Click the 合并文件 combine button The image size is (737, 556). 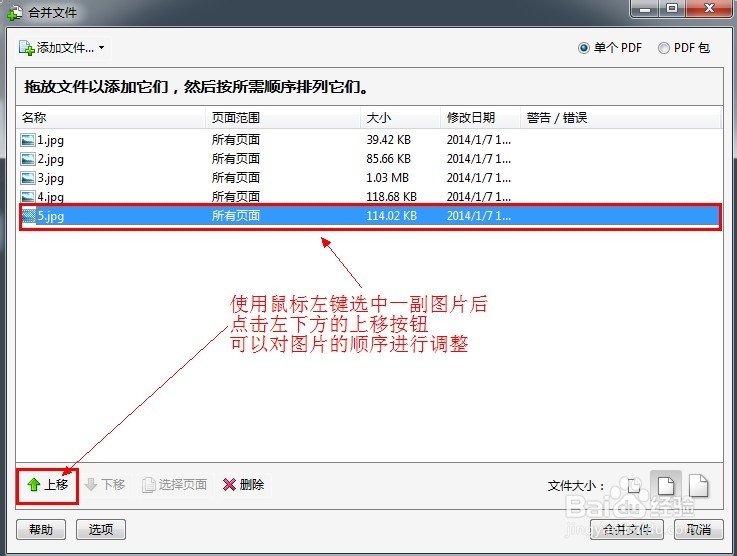tap(627, 530)
